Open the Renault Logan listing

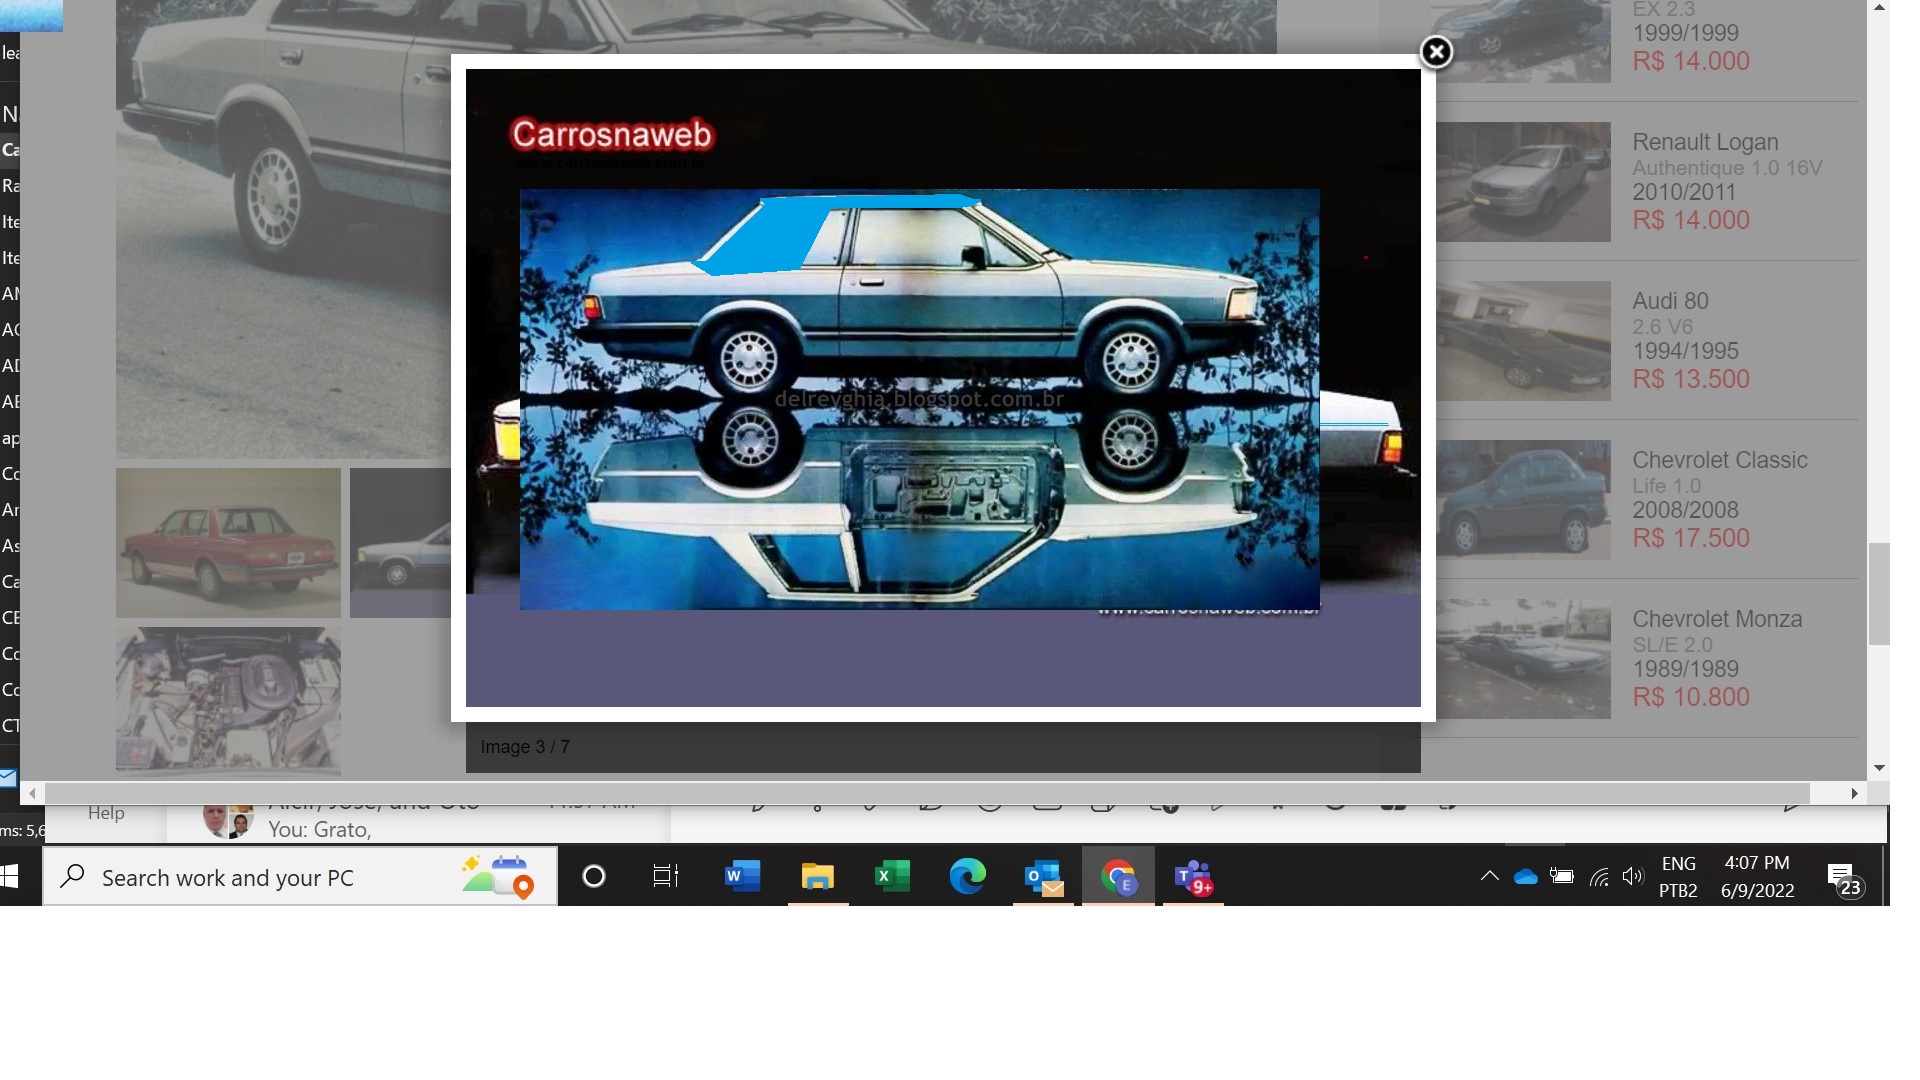coord(1705,142)
